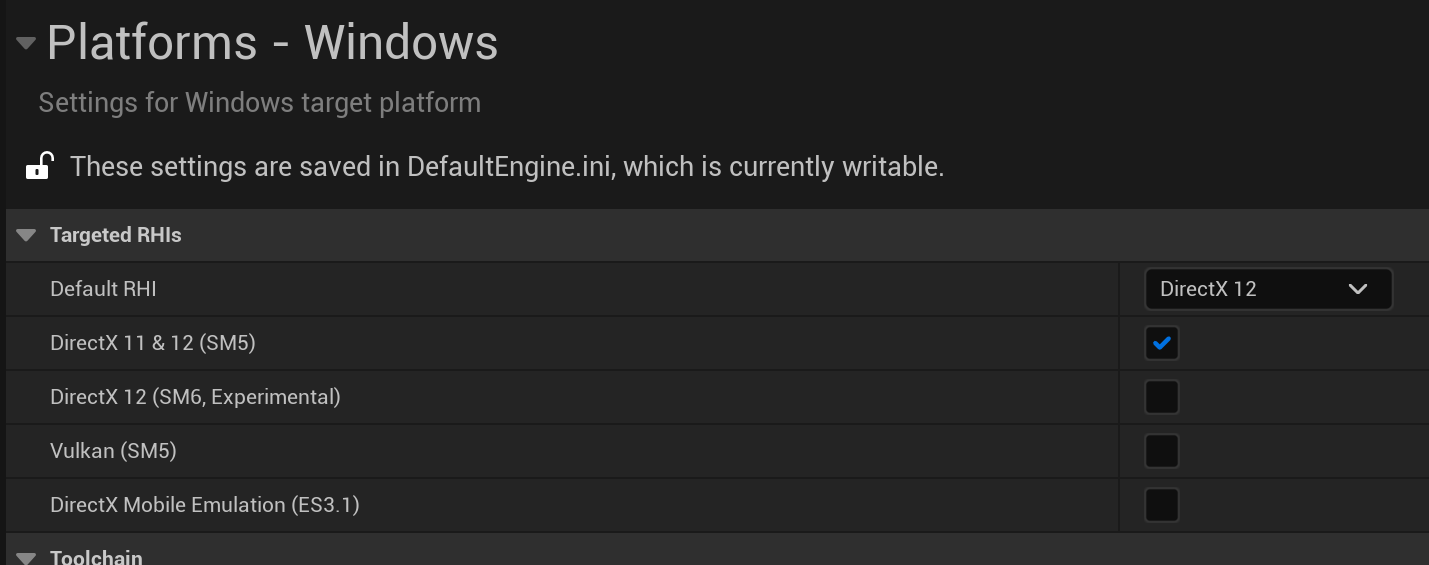This screenshot has width=1429, height=565.
Task: Click the down chevron beside DirectX 12
Action: (1357, 289)
